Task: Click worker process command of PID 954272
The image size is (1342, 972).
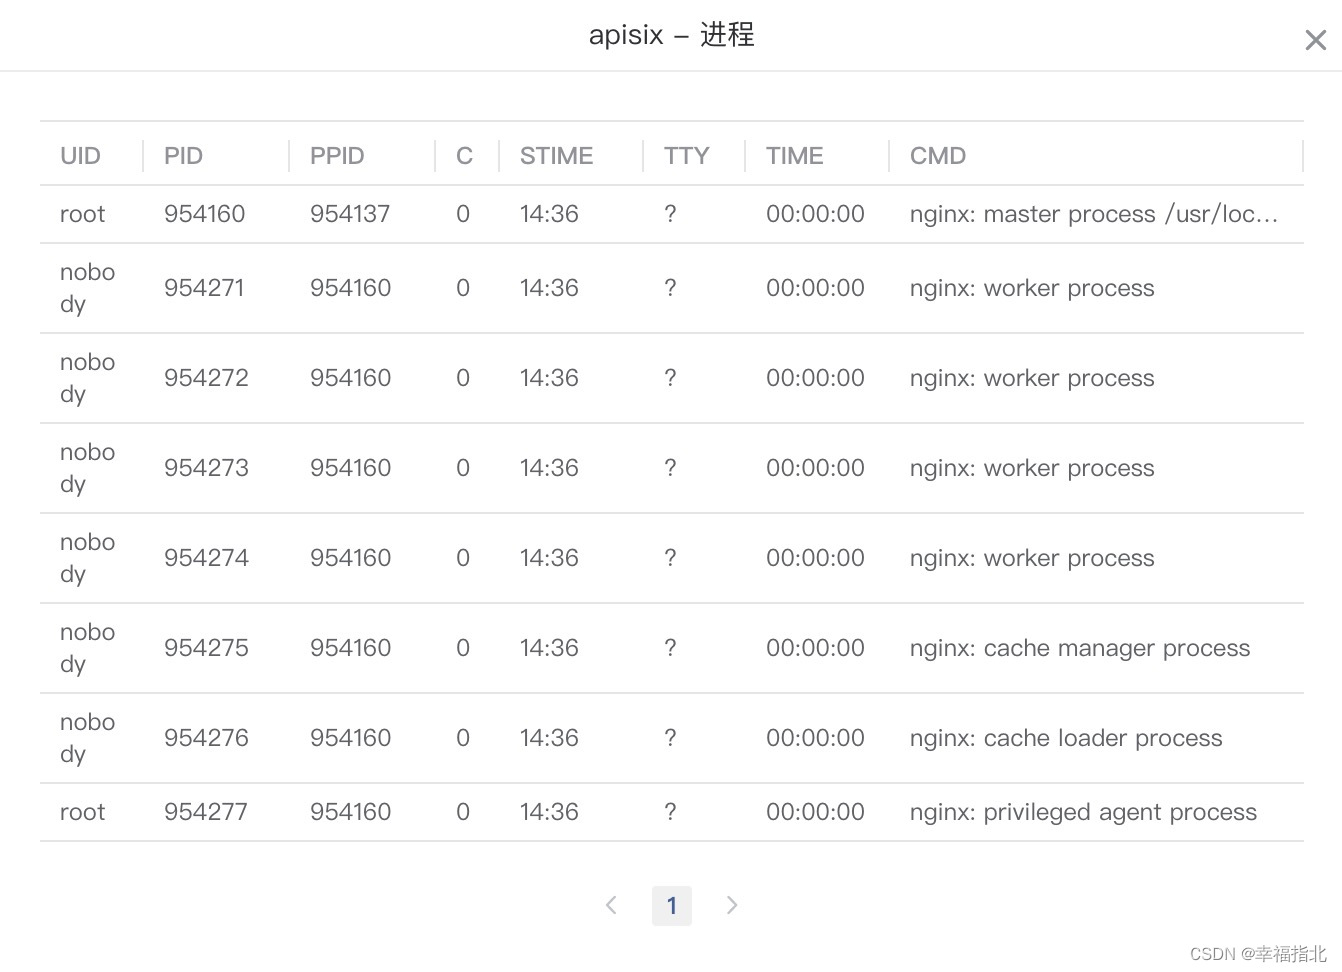Action: point(1032,378)
